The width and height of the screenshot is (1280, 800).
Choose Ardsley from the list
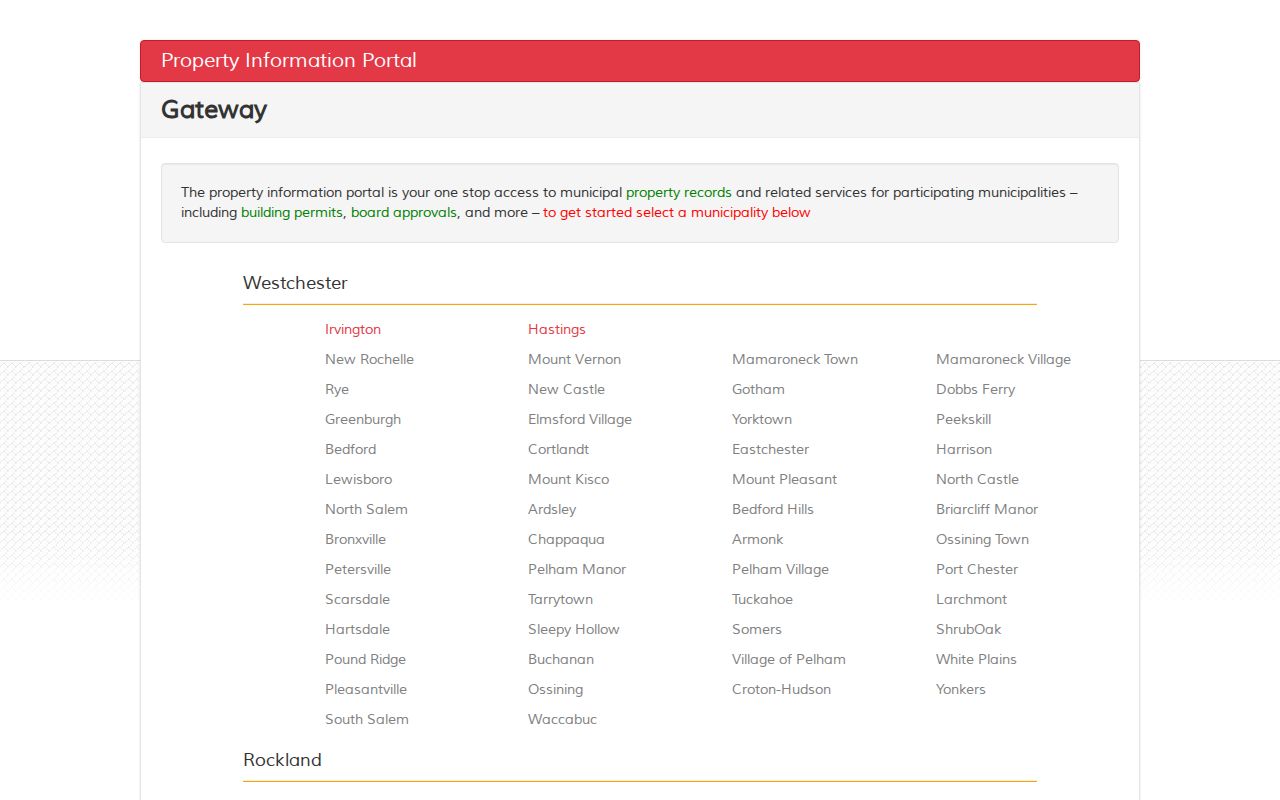[x=552, y=509]
